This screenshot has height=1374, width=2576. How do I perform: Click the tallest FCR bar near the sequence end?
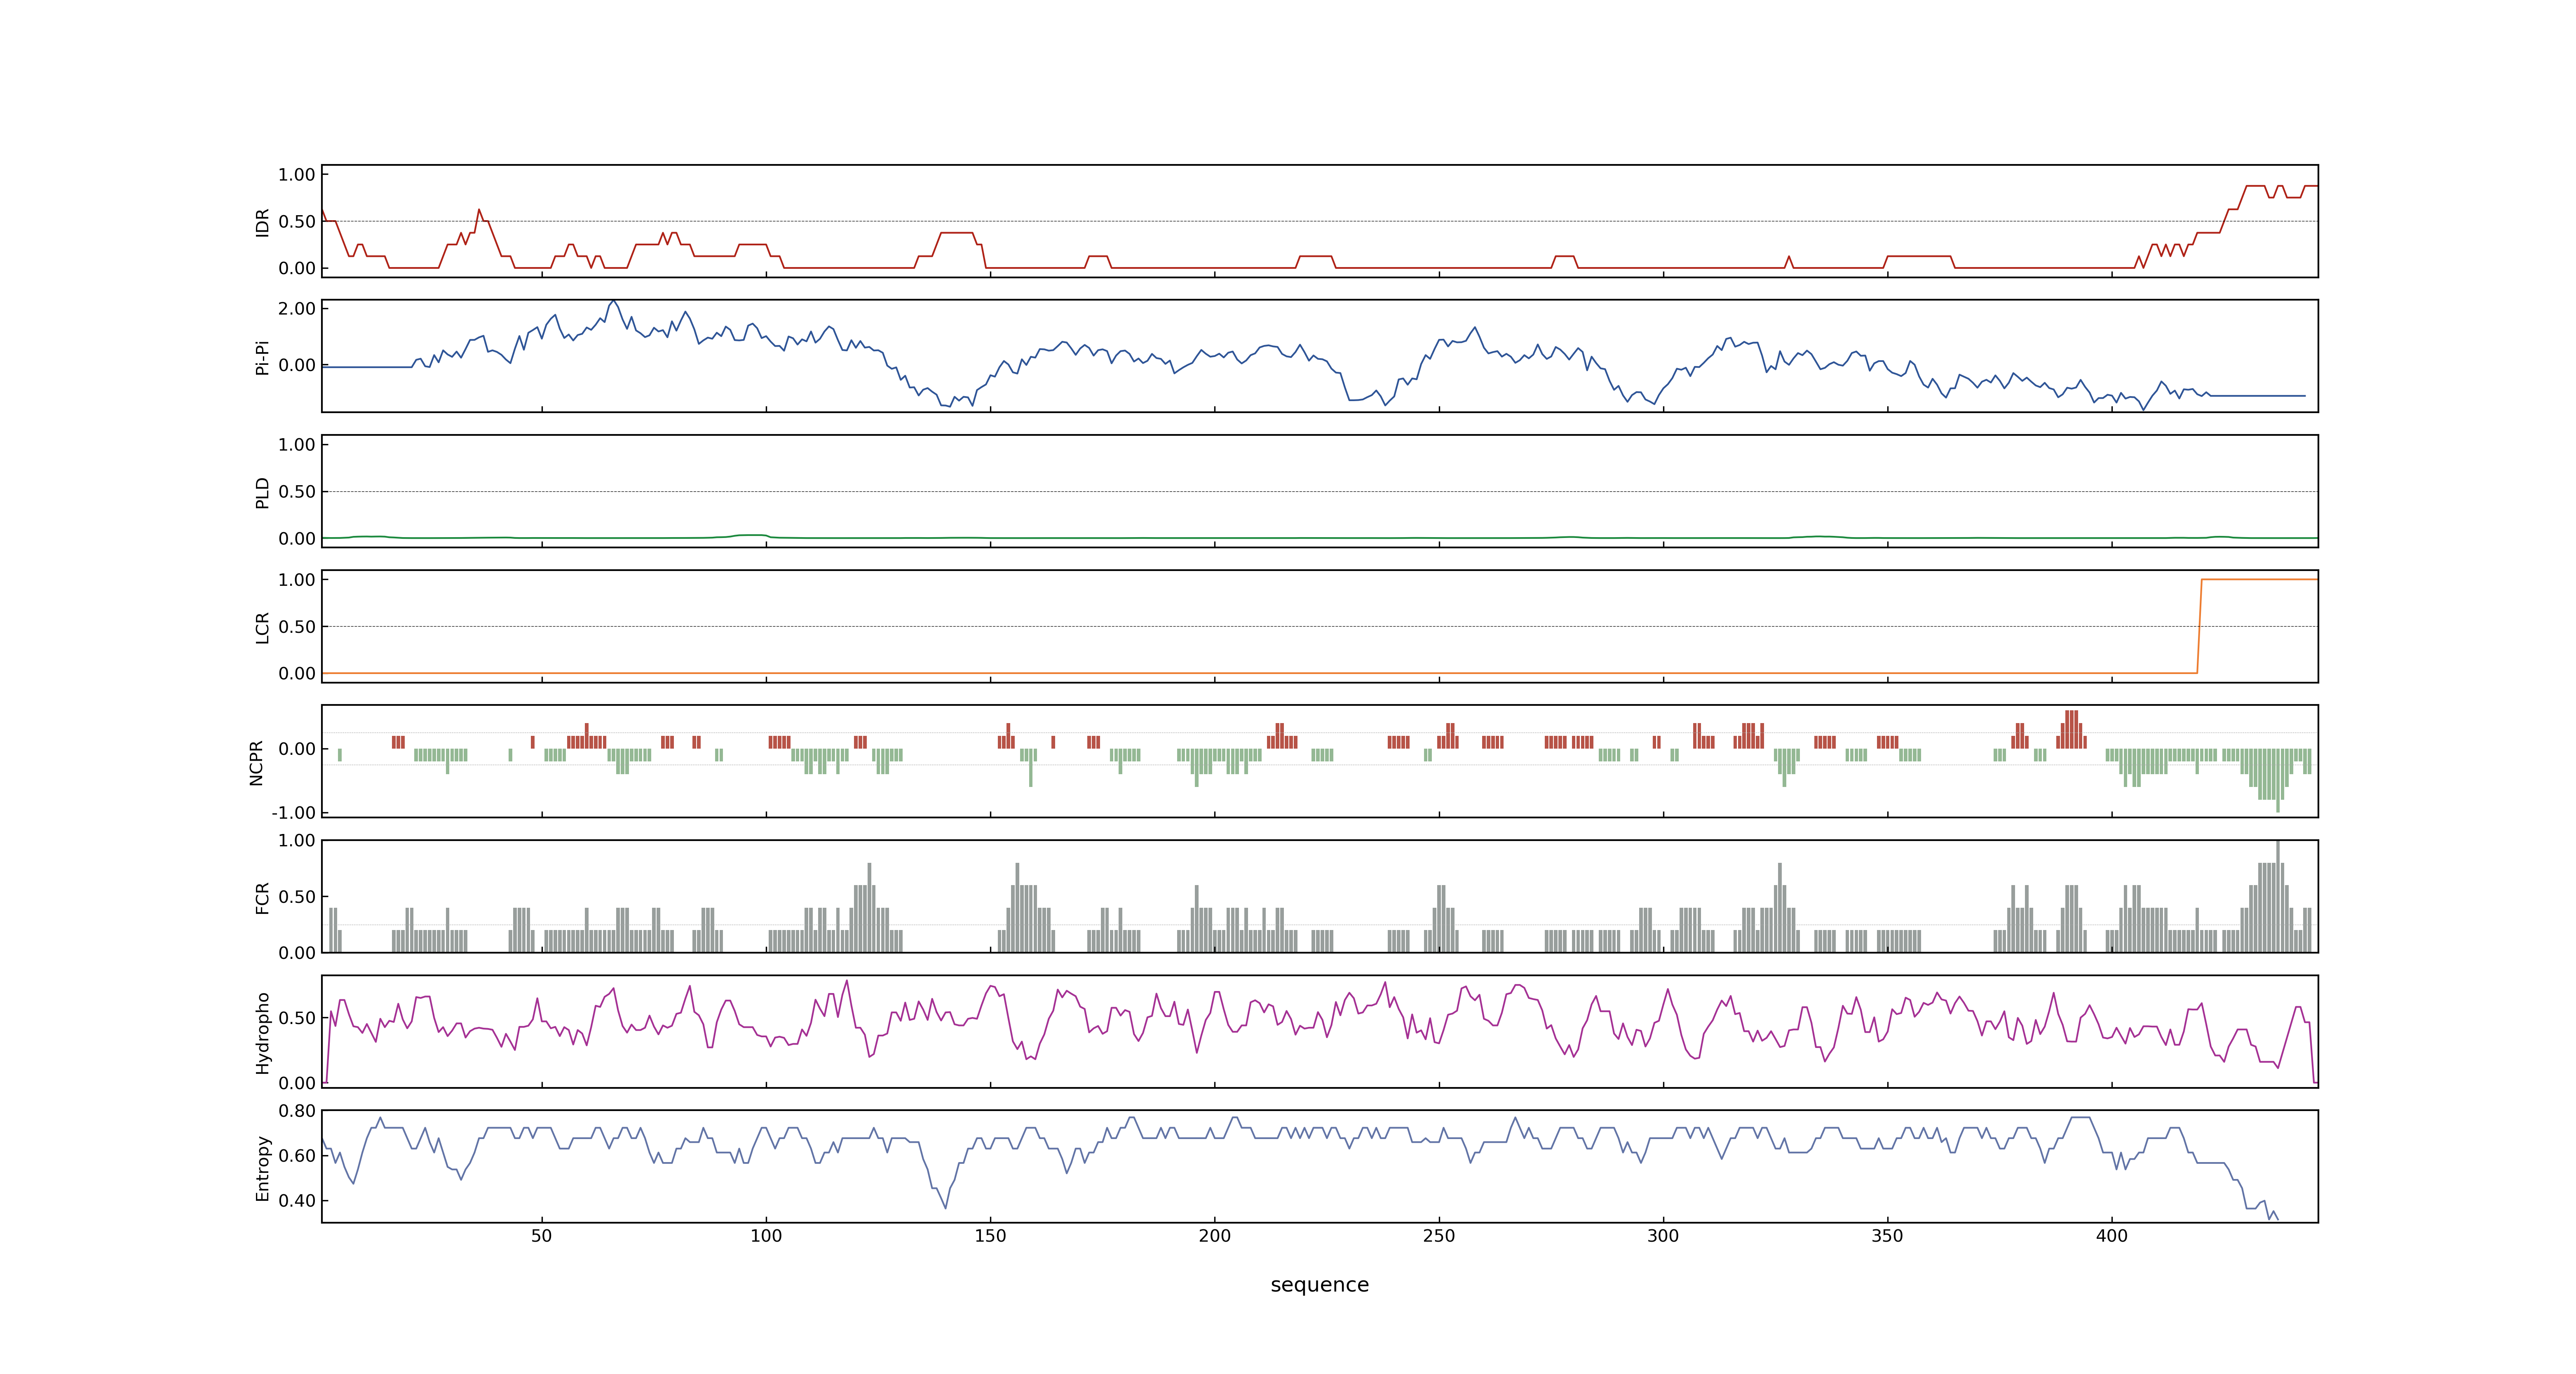pos(2278,897)
